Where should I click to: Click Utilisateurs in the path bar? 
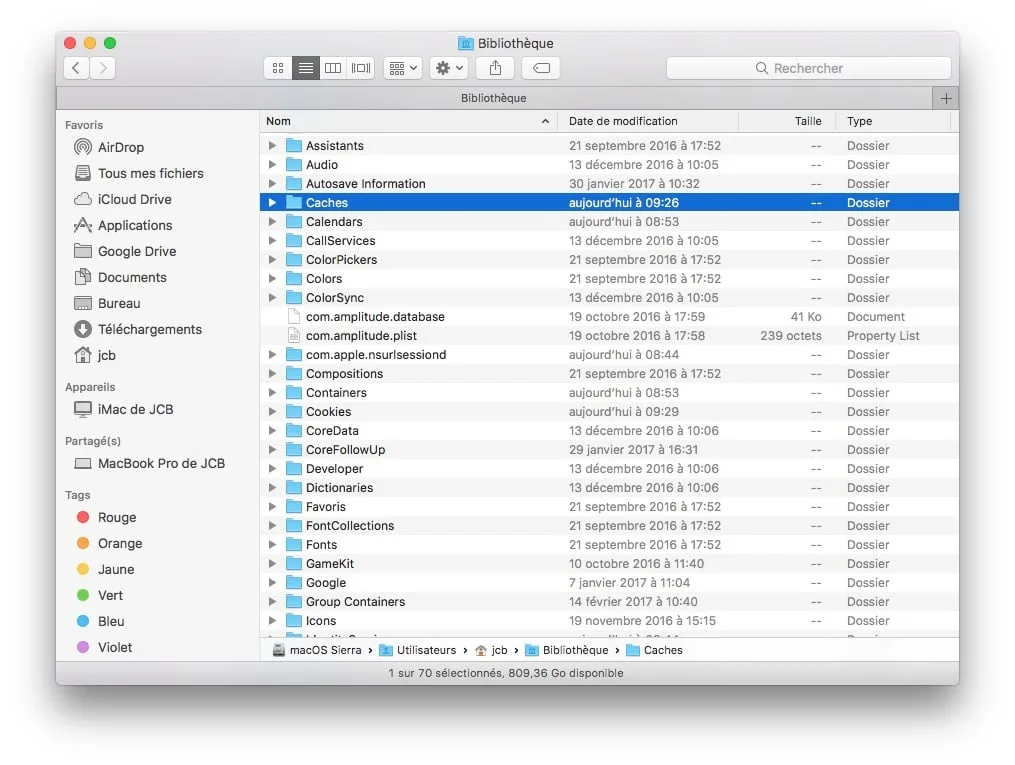[418, 650]
